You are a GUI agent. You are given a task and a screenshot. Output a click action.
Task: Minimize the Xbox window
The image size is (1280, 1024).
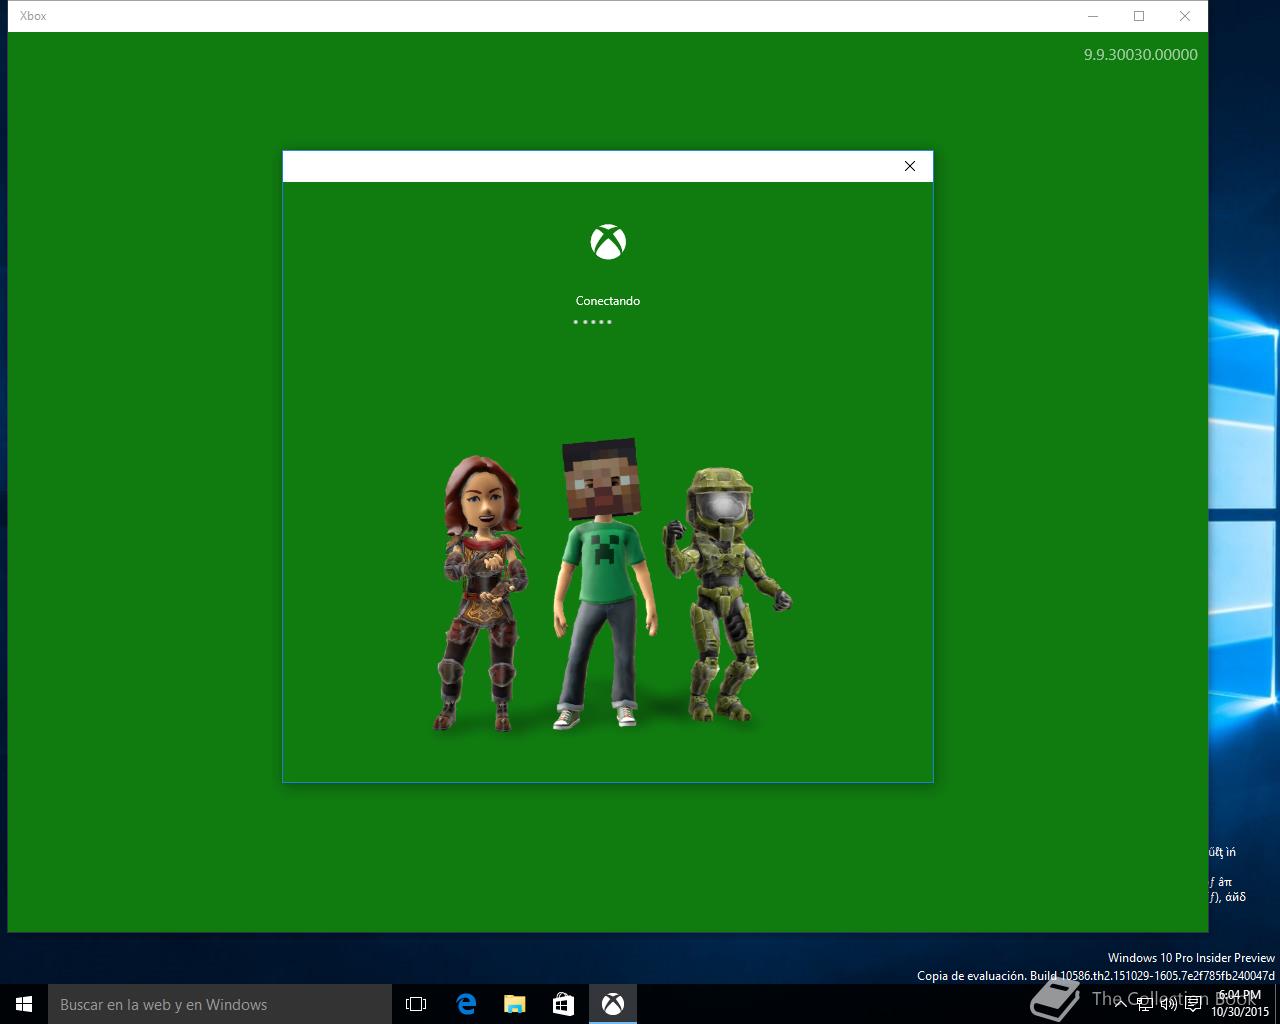tap(1093, 16)
